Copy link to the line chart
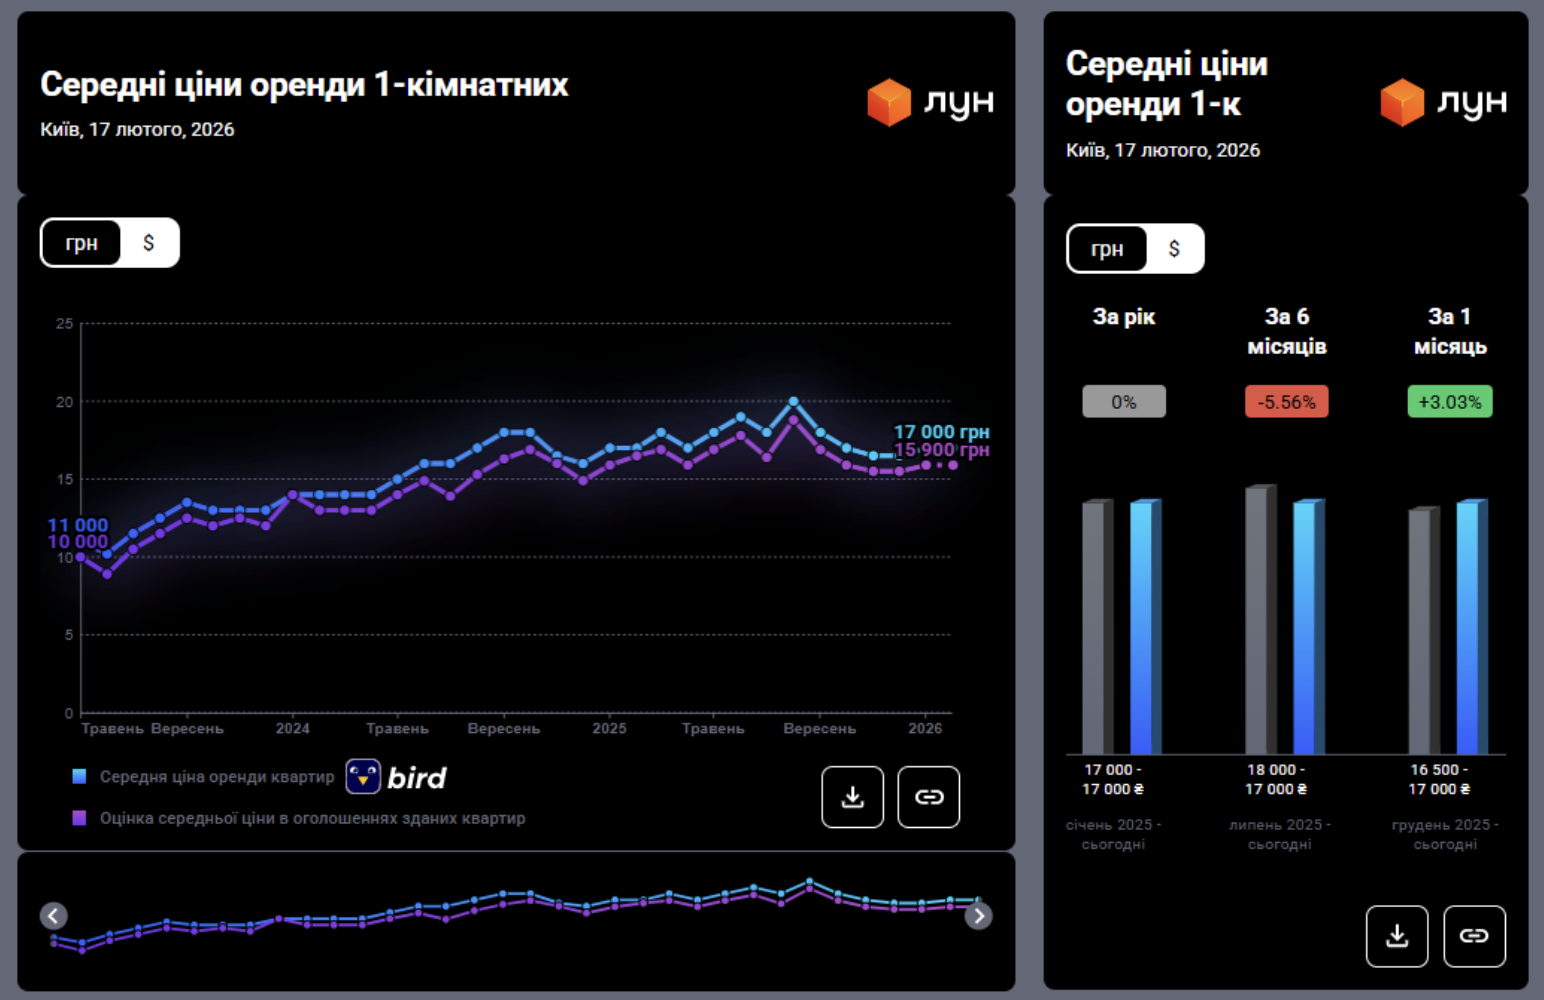Viewport: 1544px width, 1000px height. (x=928, y=797)
